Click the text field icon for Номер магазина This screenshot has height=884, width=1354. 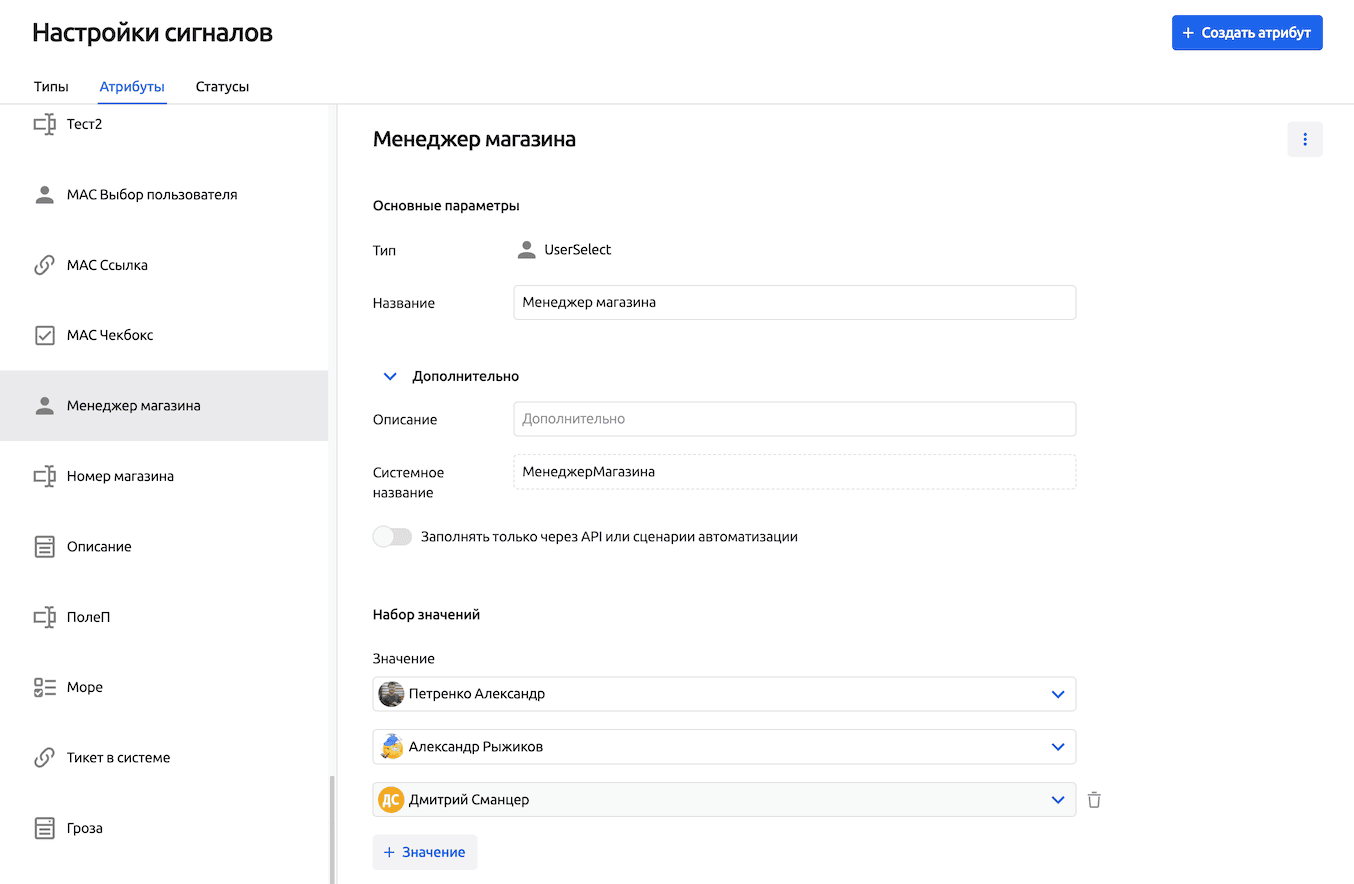(44, 477)
